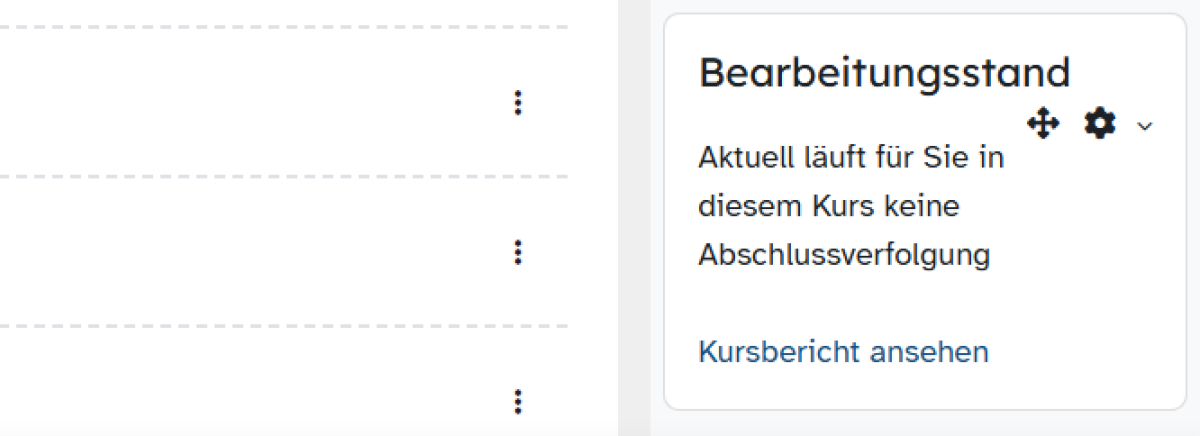The width and height of the screenshot is (1200, 436).
Task: Open the gear settings of Bearbeitungsstand block
Action: point(1100,125)
